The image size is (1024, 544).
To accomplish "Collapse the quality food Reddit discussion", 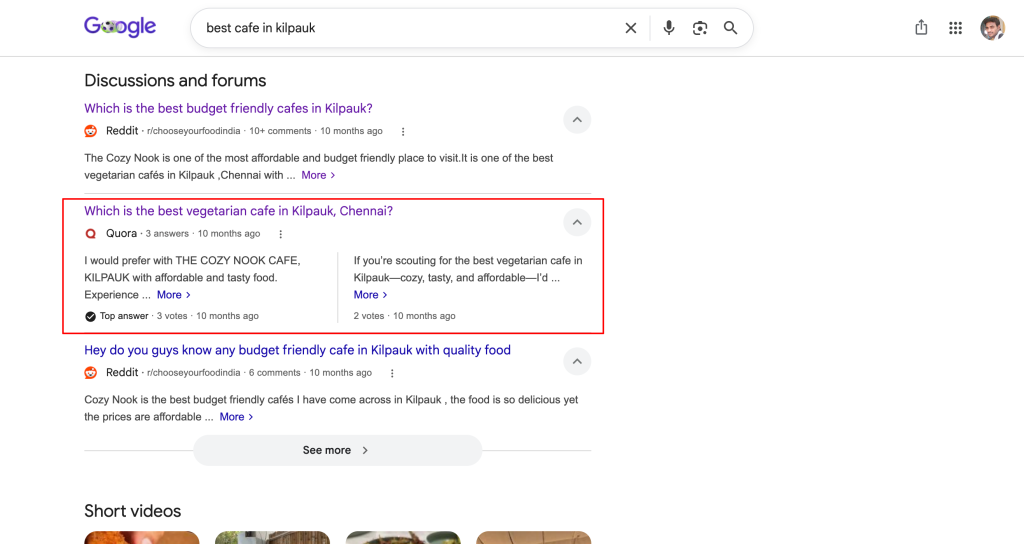I will point(577,361).
